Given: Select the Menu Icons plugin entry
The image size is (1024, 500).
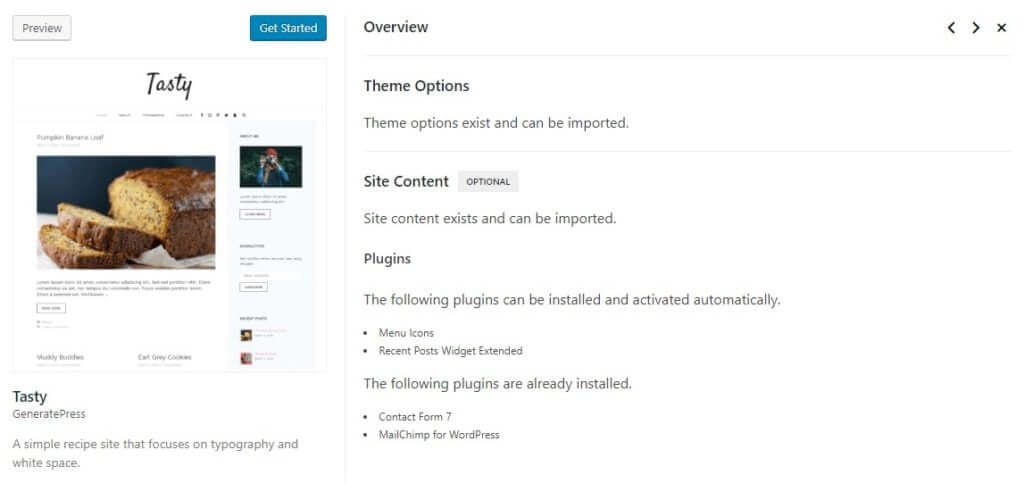Looking at the screenshot, I should tap(406, 333).
